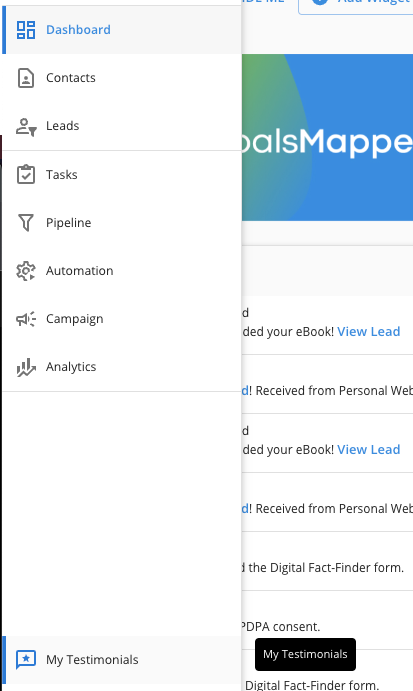
Task: Click the My Testimonials star-bubble icon
Action: pos(26,660)
